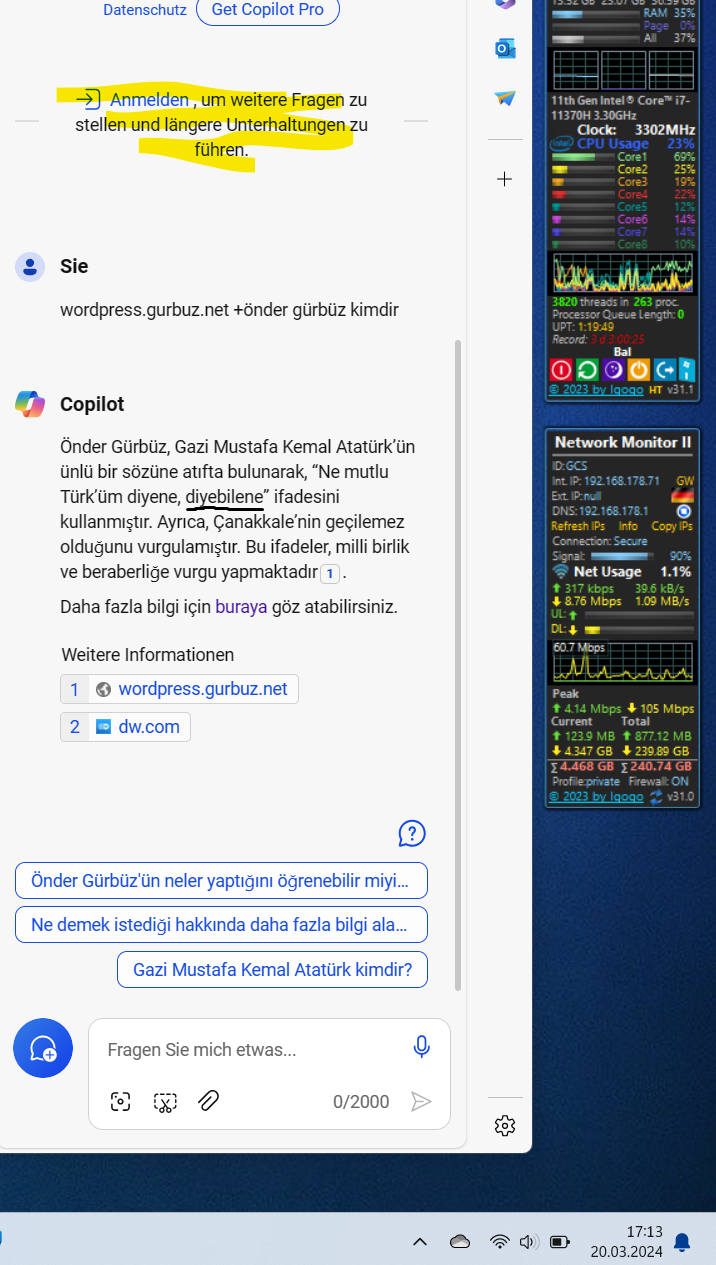Click the microphone voice input icon
The height and width of the screenshot is (1265, 716).
tap(422, 1047)
